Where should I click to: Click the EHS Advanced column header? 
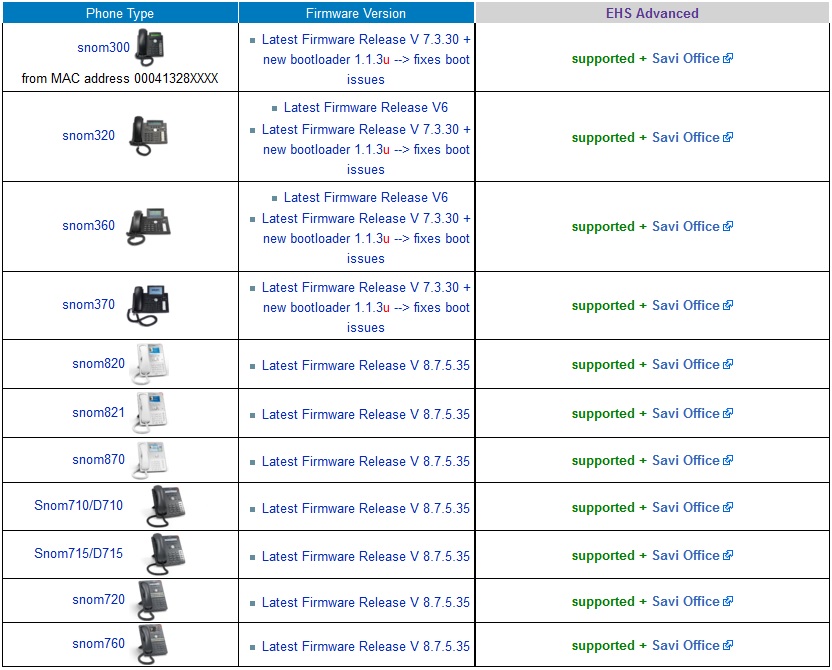[x=652, y=13]
